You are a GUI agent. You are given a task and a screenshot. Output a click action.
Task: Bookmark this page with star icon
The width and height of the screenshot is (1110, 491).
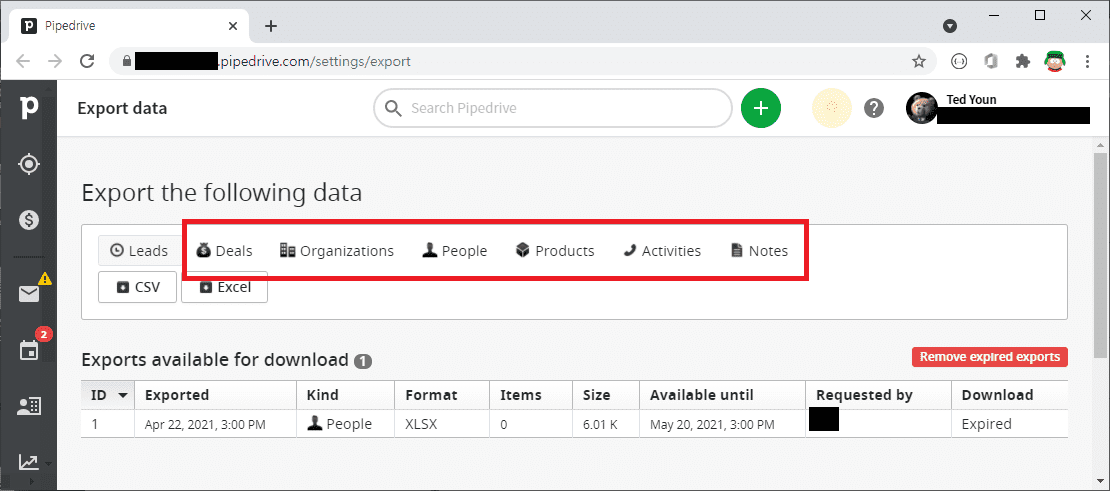tap(918, 62)
